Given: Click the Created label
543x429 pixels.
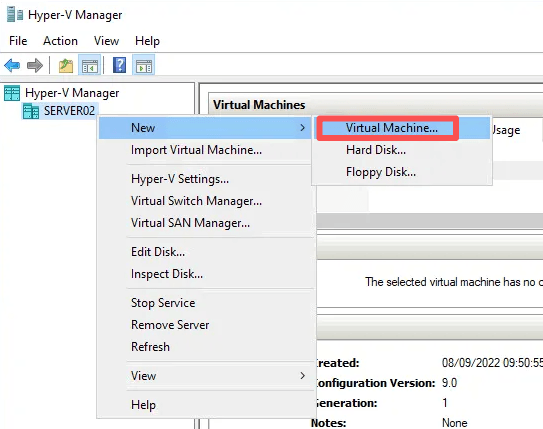Looking at the screenshot, I should (x=338, y=363).
